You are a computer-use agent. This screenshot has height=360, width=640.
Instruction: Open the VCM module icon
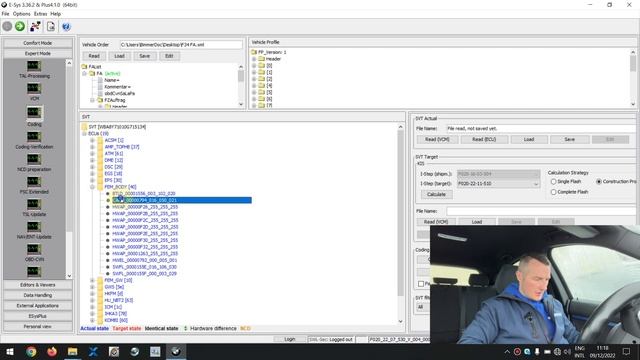click(x=34, y=88)
